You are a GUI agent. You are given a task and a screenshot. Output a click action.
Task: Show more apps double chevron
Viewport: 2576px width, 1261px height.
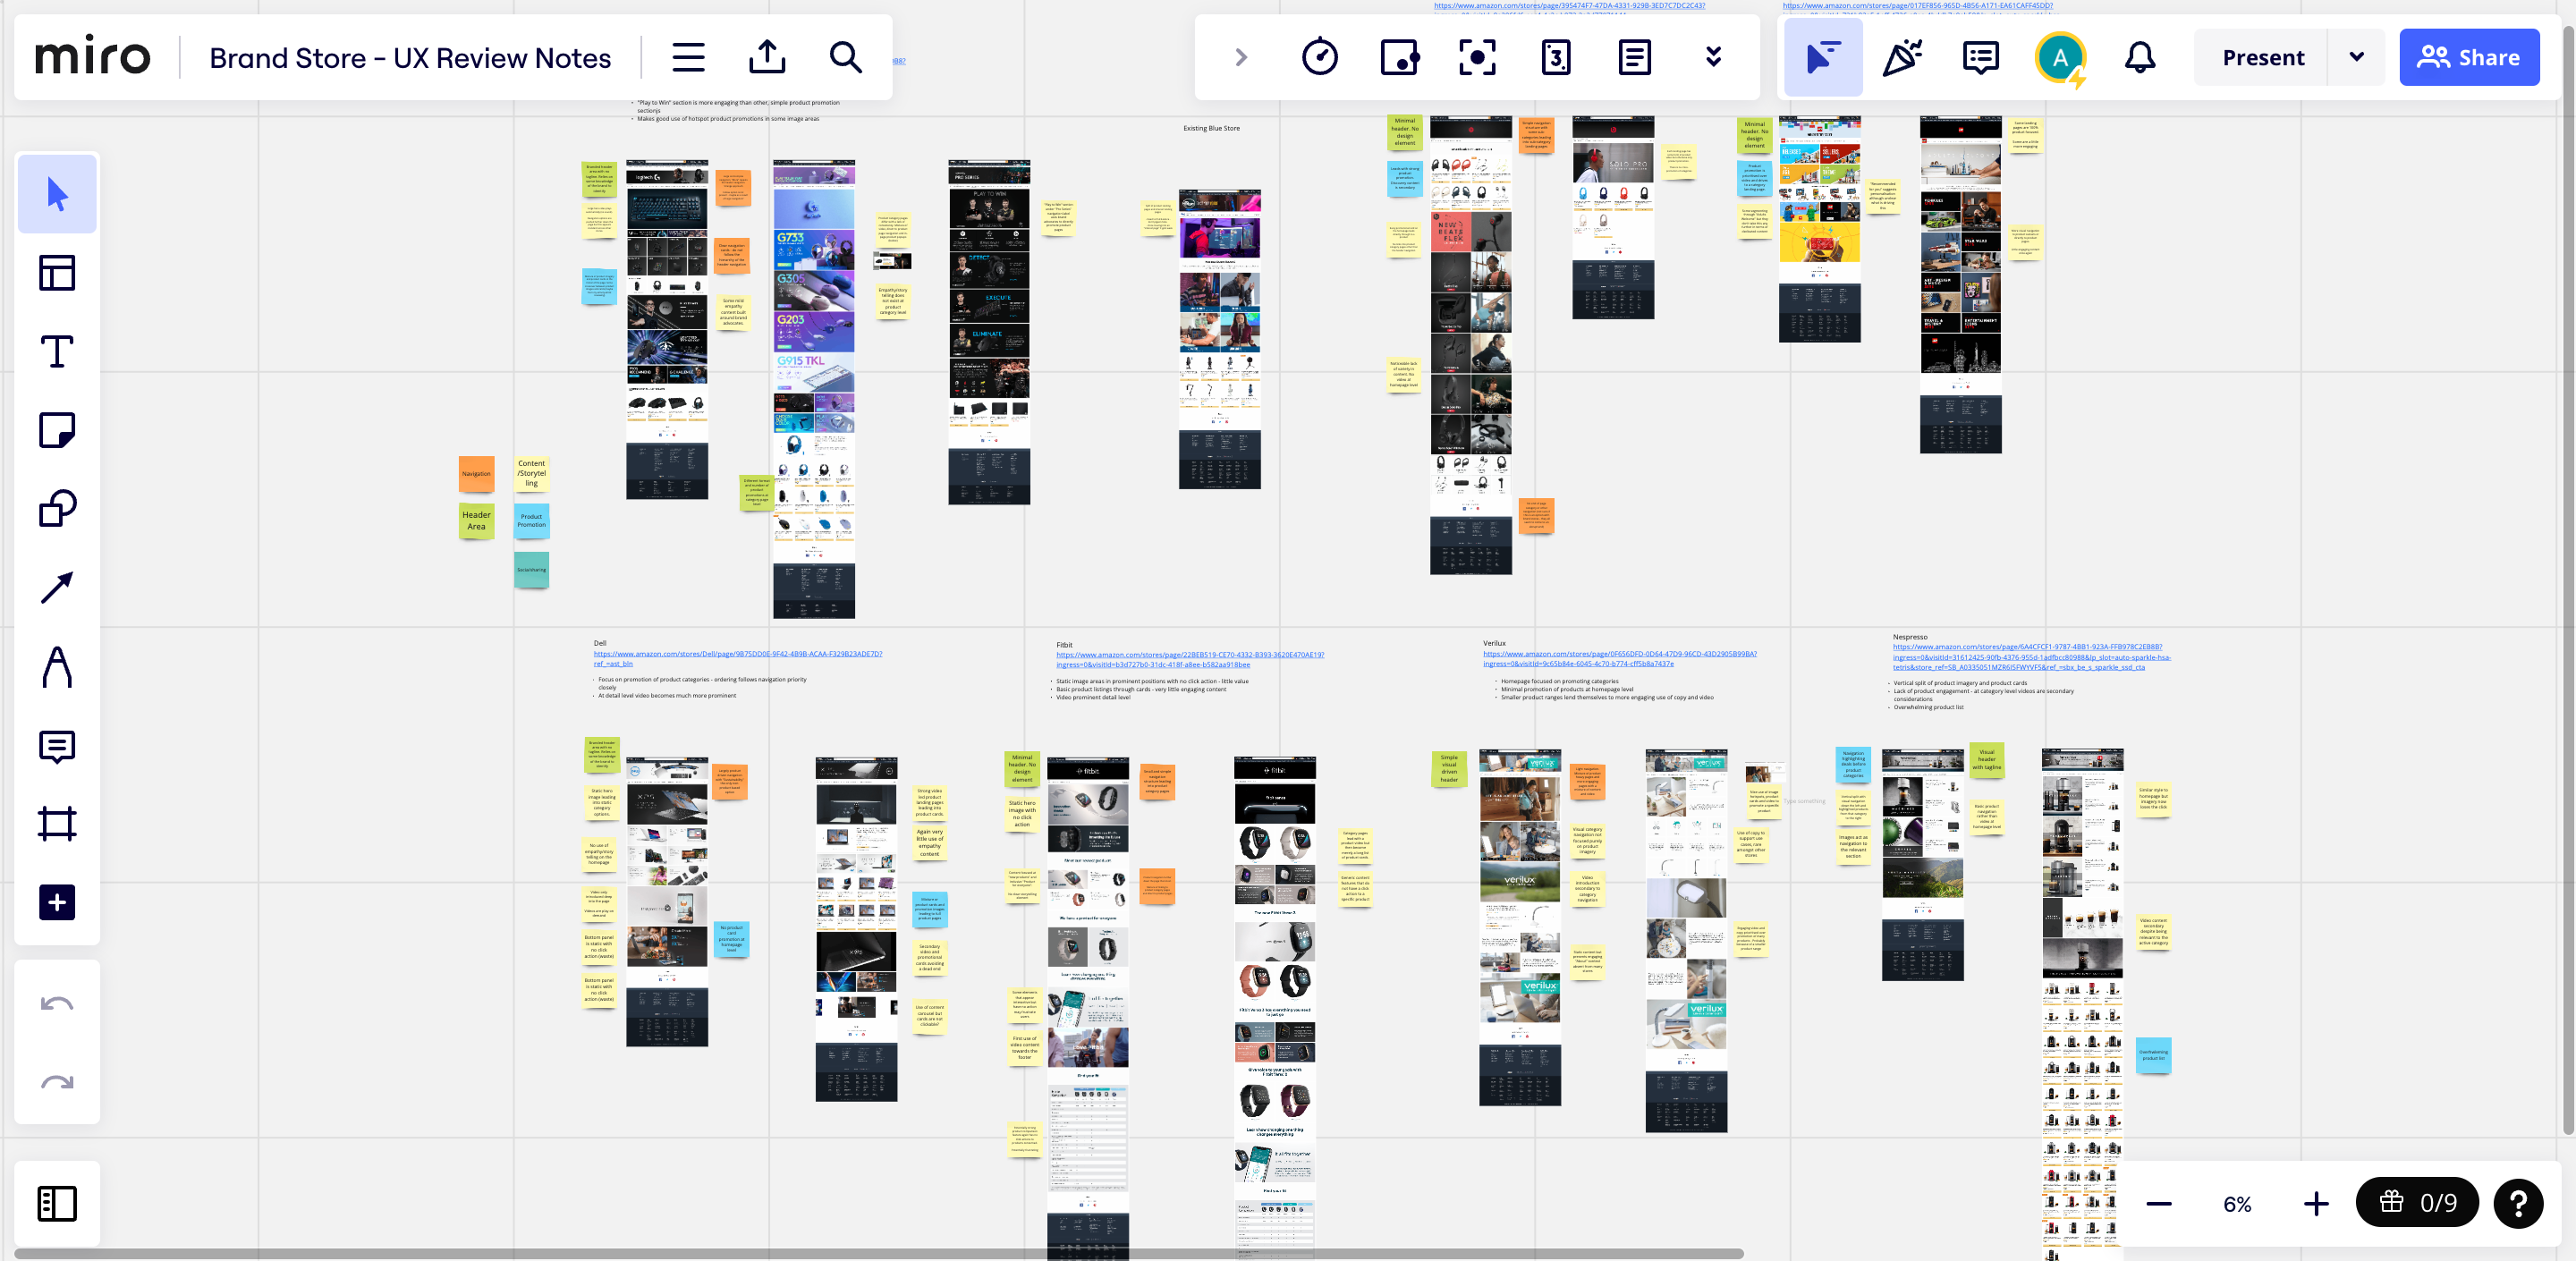coord(1713,57)
